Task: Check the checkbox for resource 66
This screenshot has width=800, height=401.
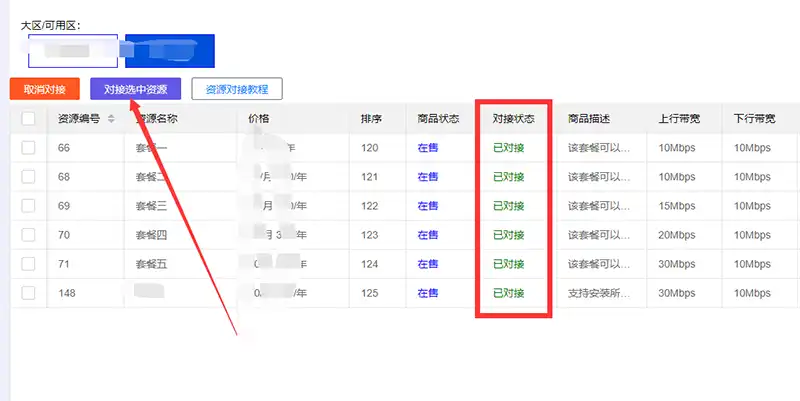Action: [28, 148]
